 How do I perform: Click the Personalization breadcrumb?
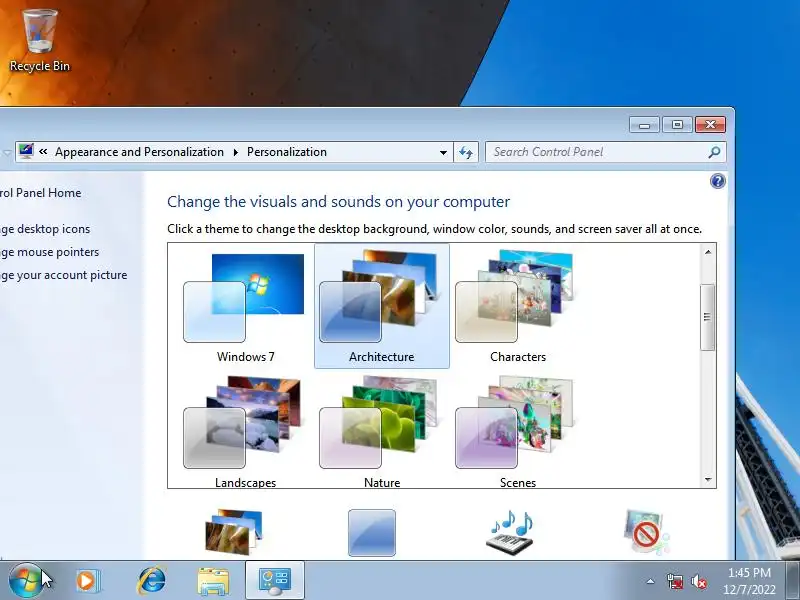pyautogui.click(x=287, y=152)
